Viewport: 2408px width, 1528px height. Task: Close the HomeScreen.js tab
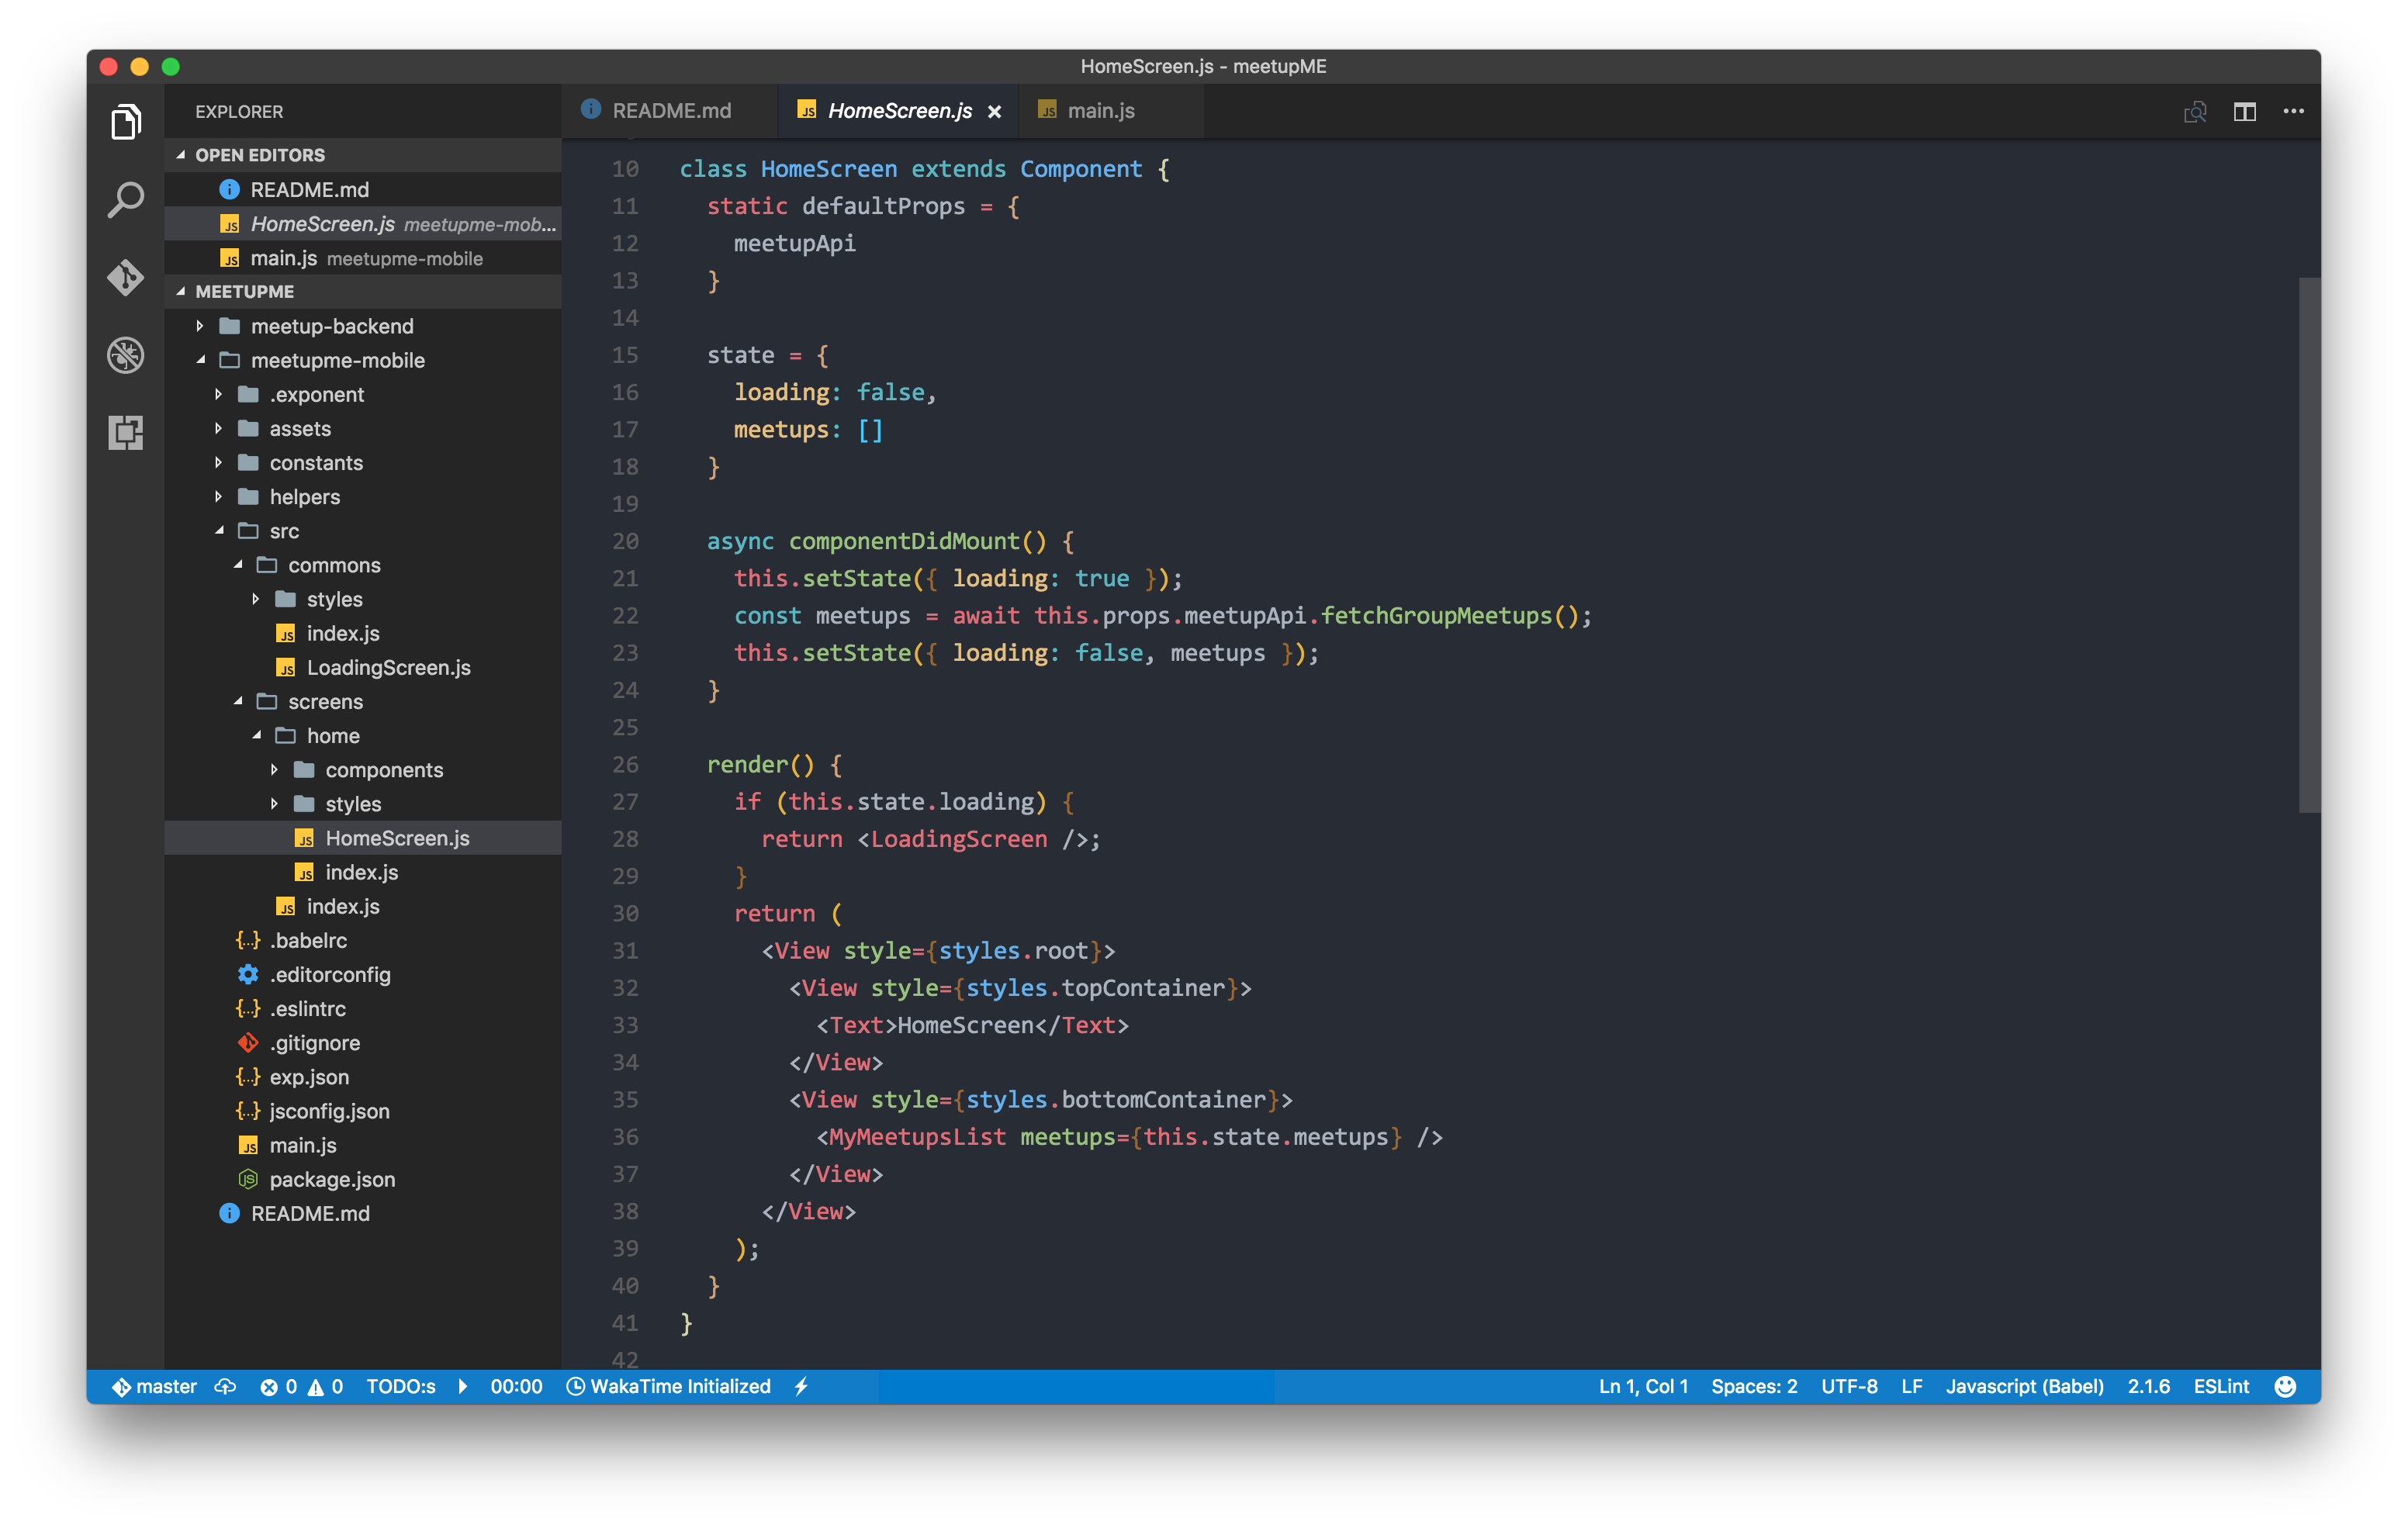(995, 112)
